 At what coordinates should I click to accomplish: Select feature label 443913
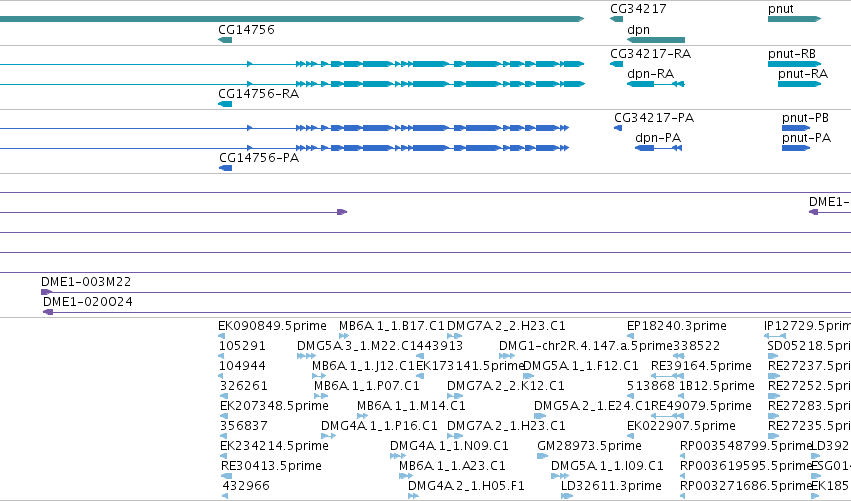(440, 346)
